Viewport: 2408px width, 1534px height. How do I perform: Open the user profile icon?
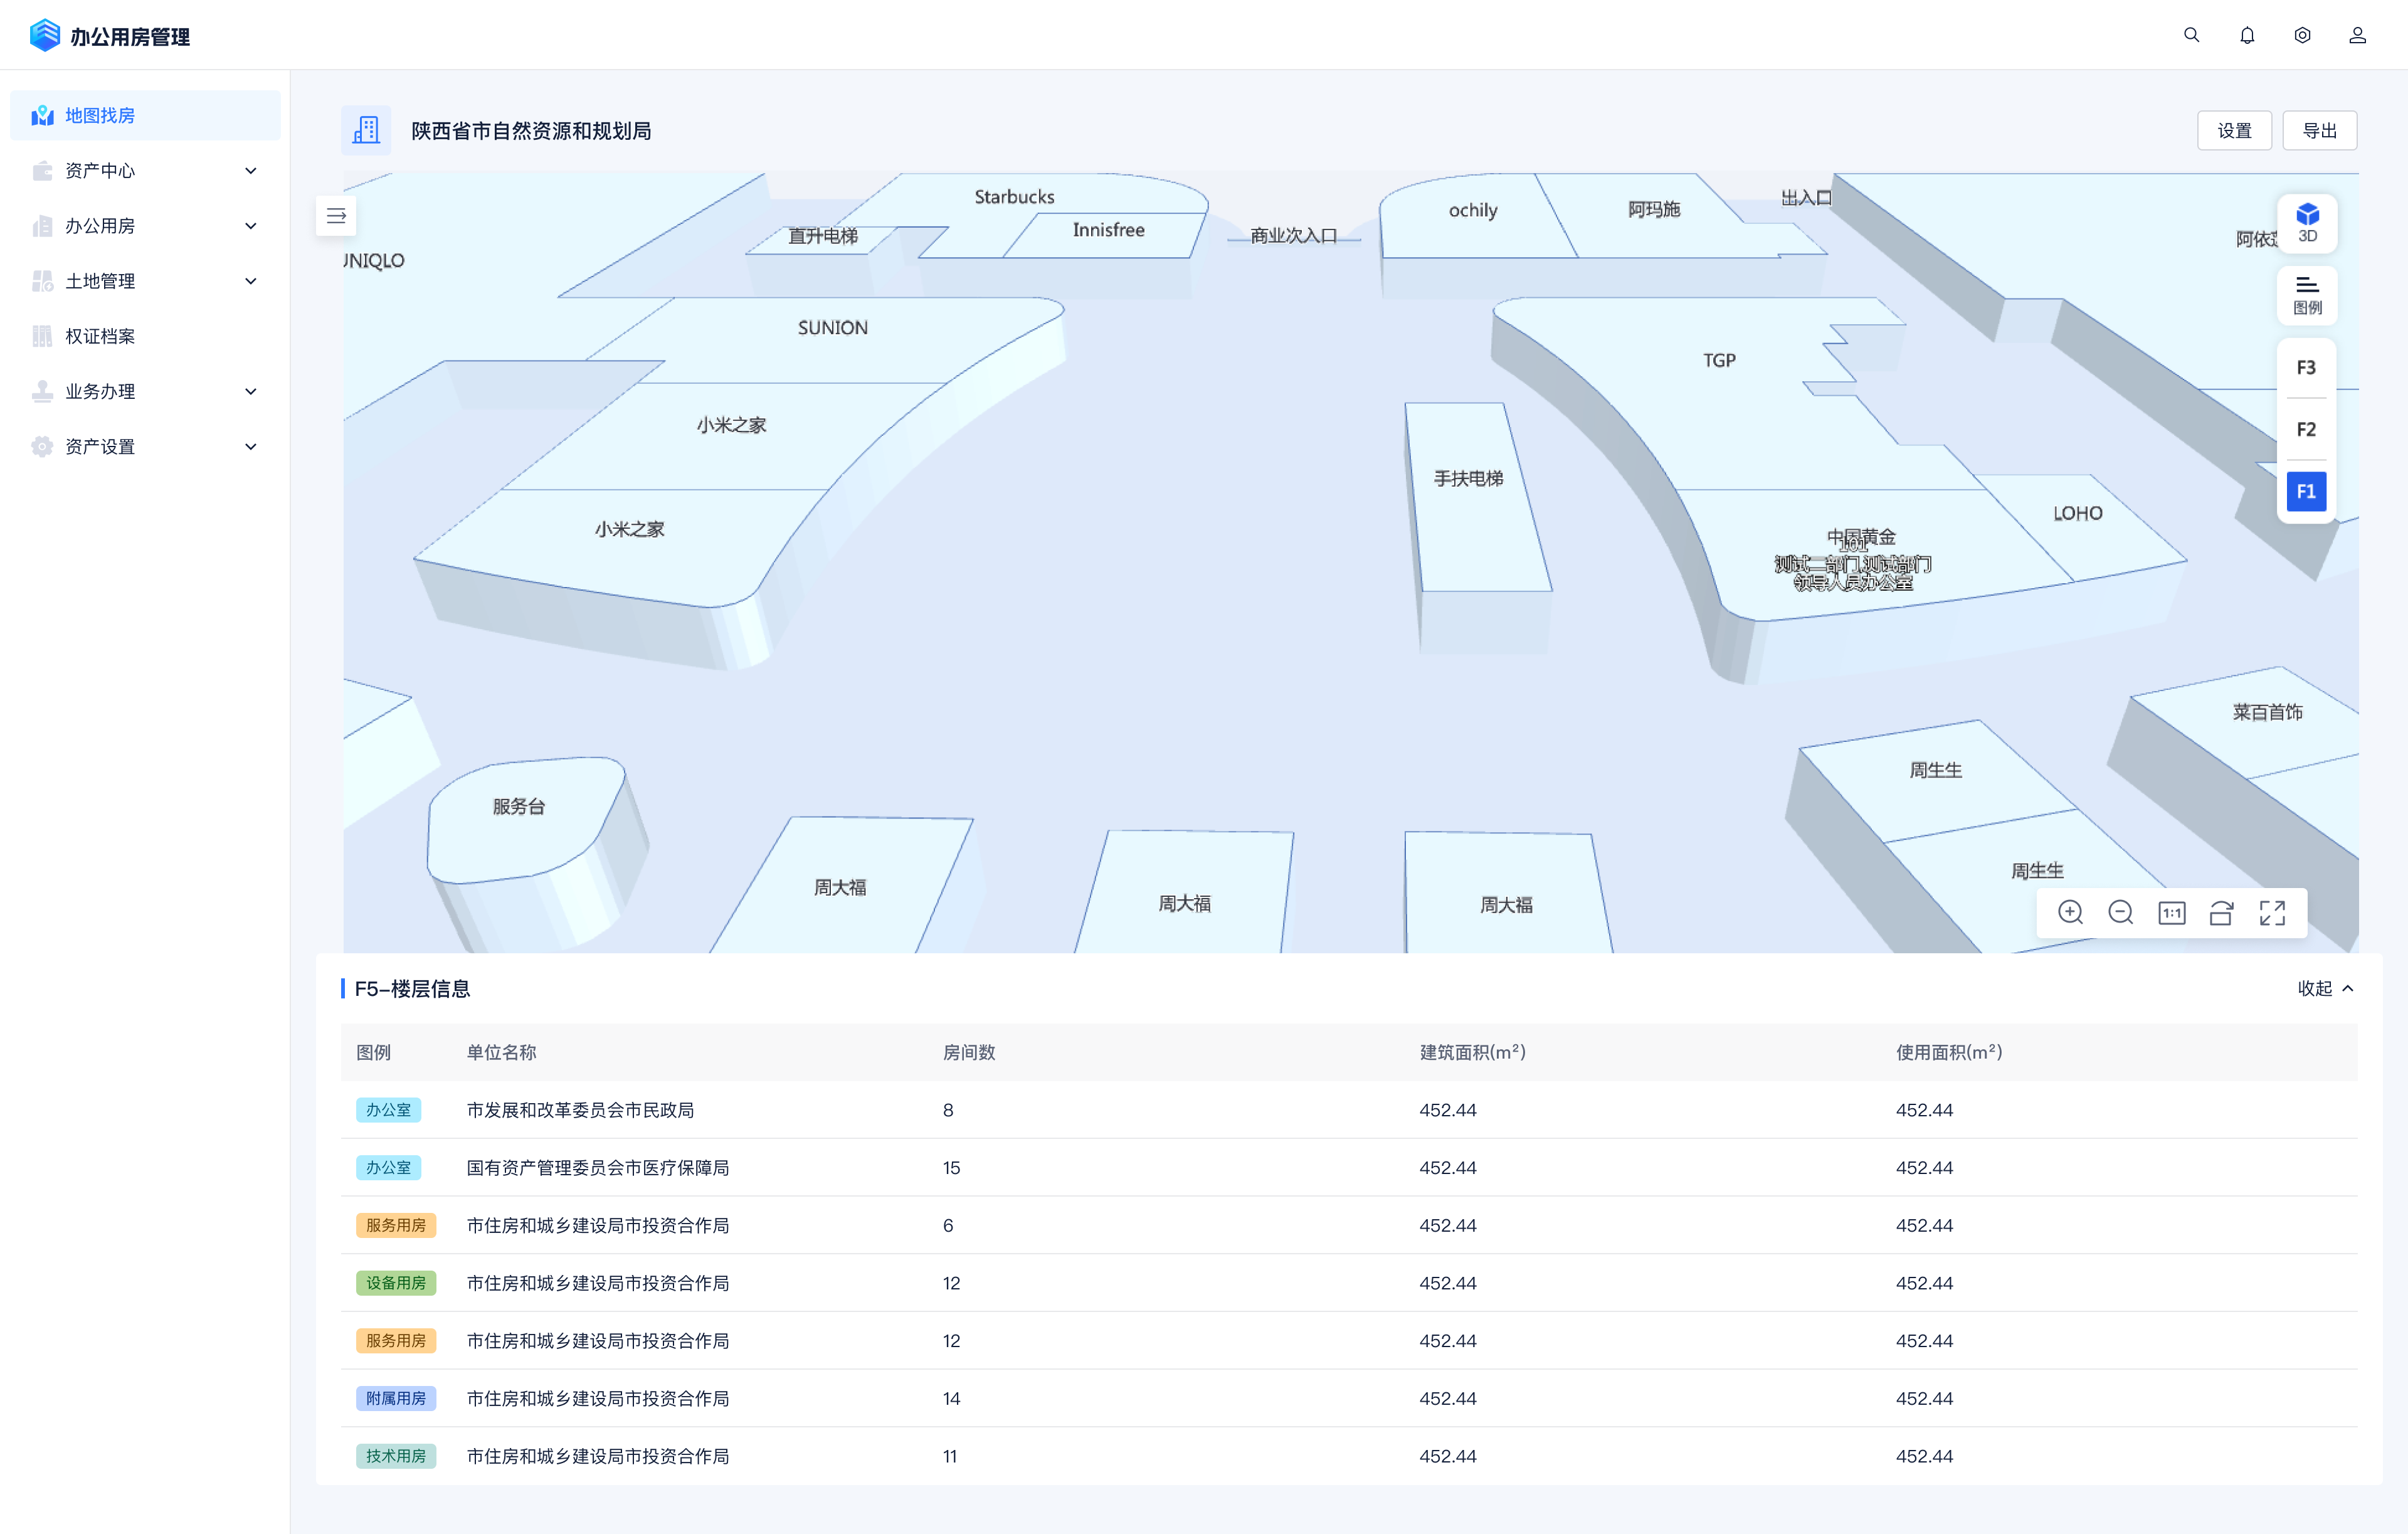click(2357, 35)
